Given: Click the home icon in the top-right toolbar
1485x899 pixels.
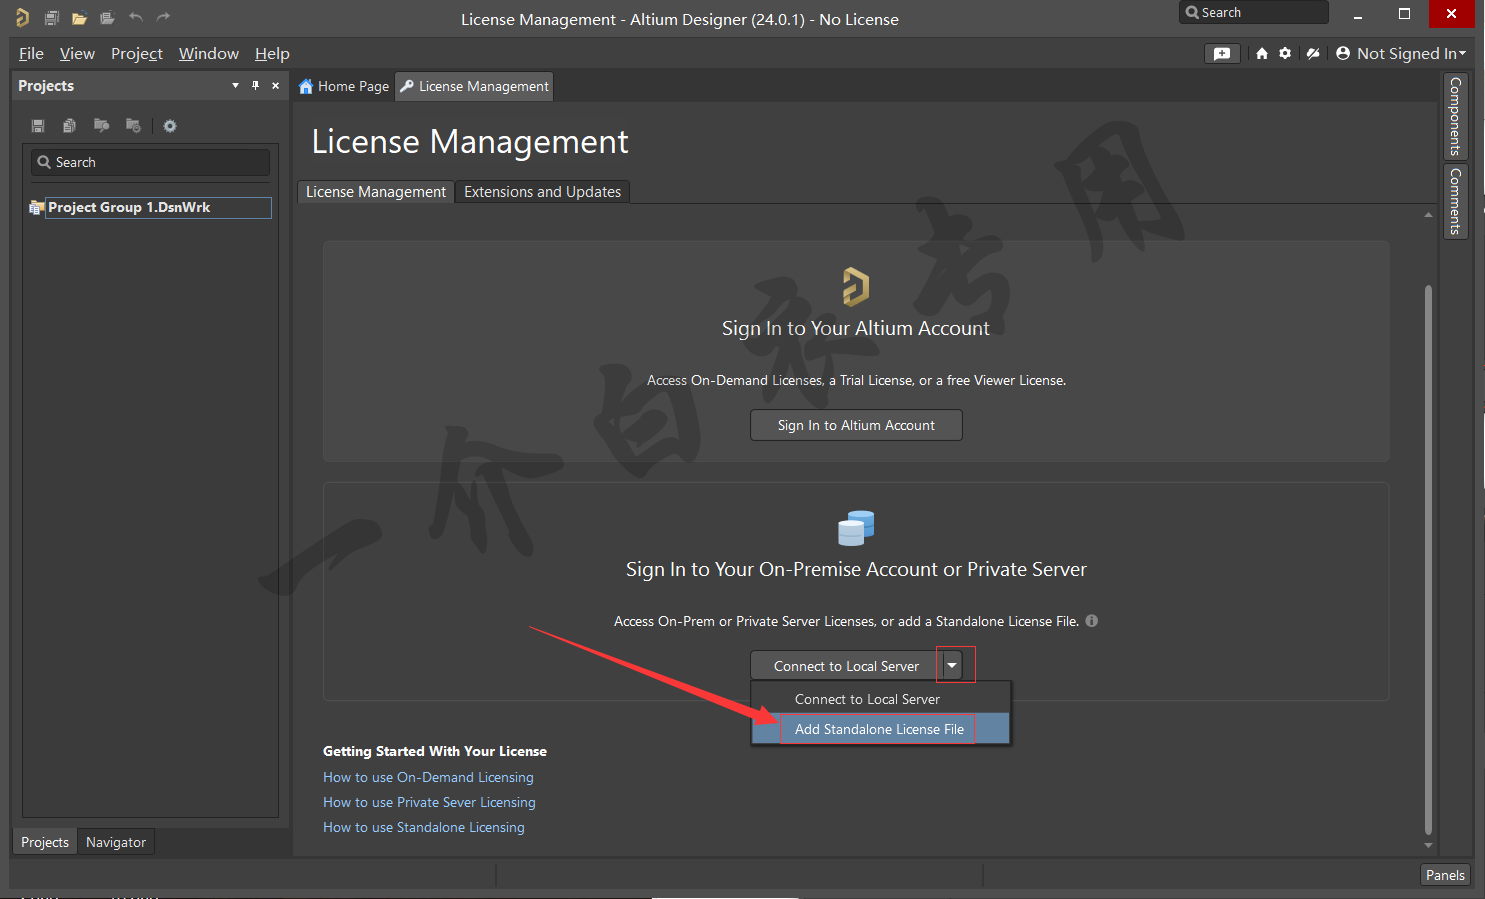Looking at the screenshot, I should [1262, 54].
